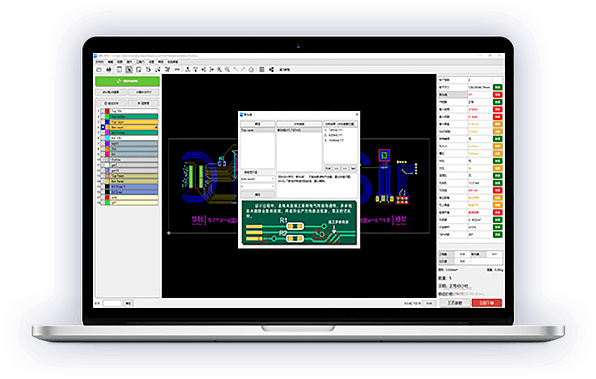Toggle the checkbox of the Top Silk layer

pyautogui.click(x=103, y=111)
